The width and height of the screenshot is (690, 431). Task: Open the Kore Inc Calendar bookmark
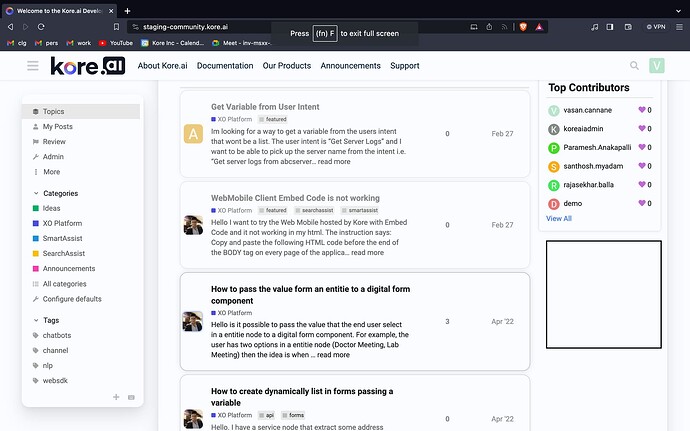[172, 43]
